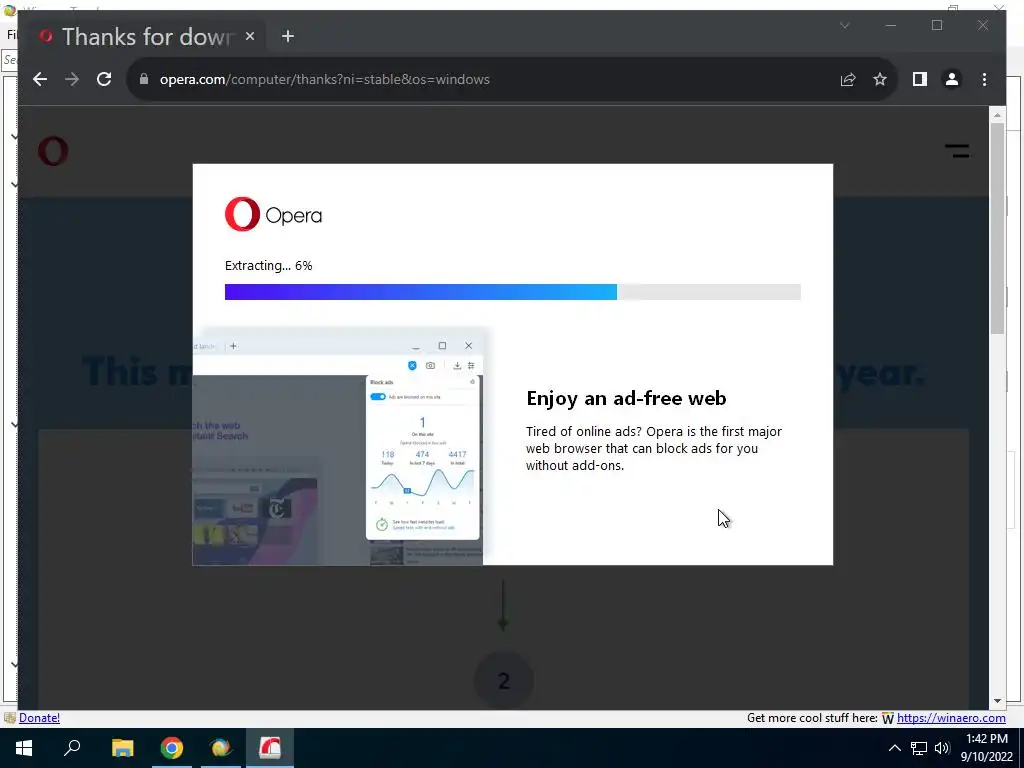The height and width of the screenshot is (768, 1024).
Task: Switch to Chrome on the taskbar
Action: tap(172, 748)
